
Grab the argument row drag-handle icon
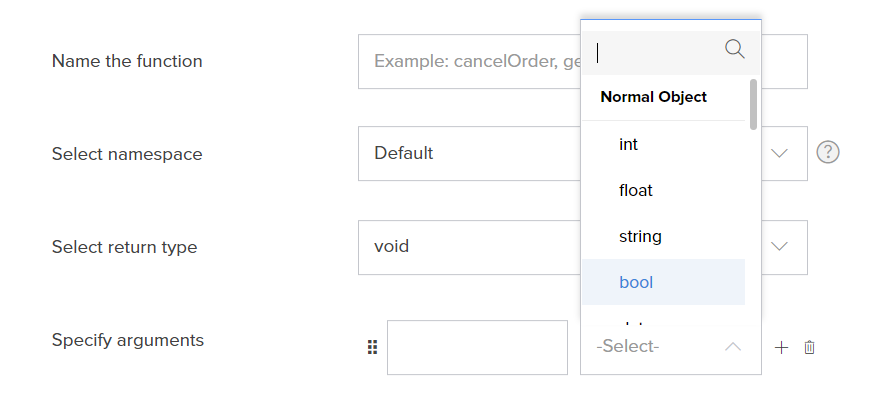pyautogui.click(x=372, y=347)
